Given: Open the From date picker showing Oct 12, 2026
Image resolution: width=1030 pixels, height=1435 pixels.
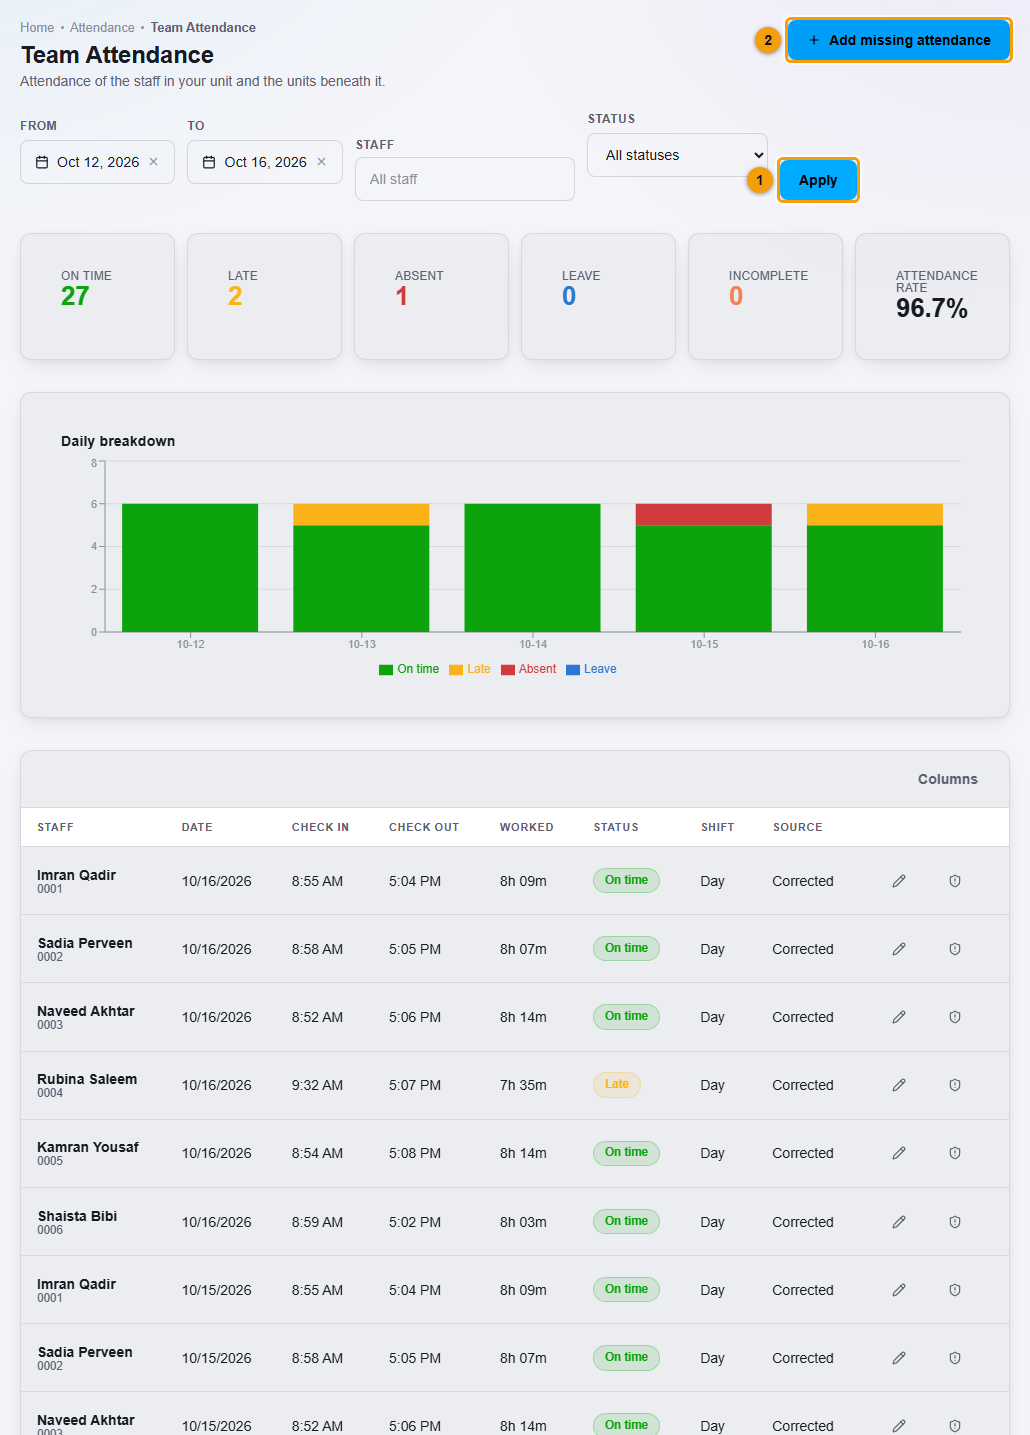Looking at the screenshot, I should click(97, 162).
